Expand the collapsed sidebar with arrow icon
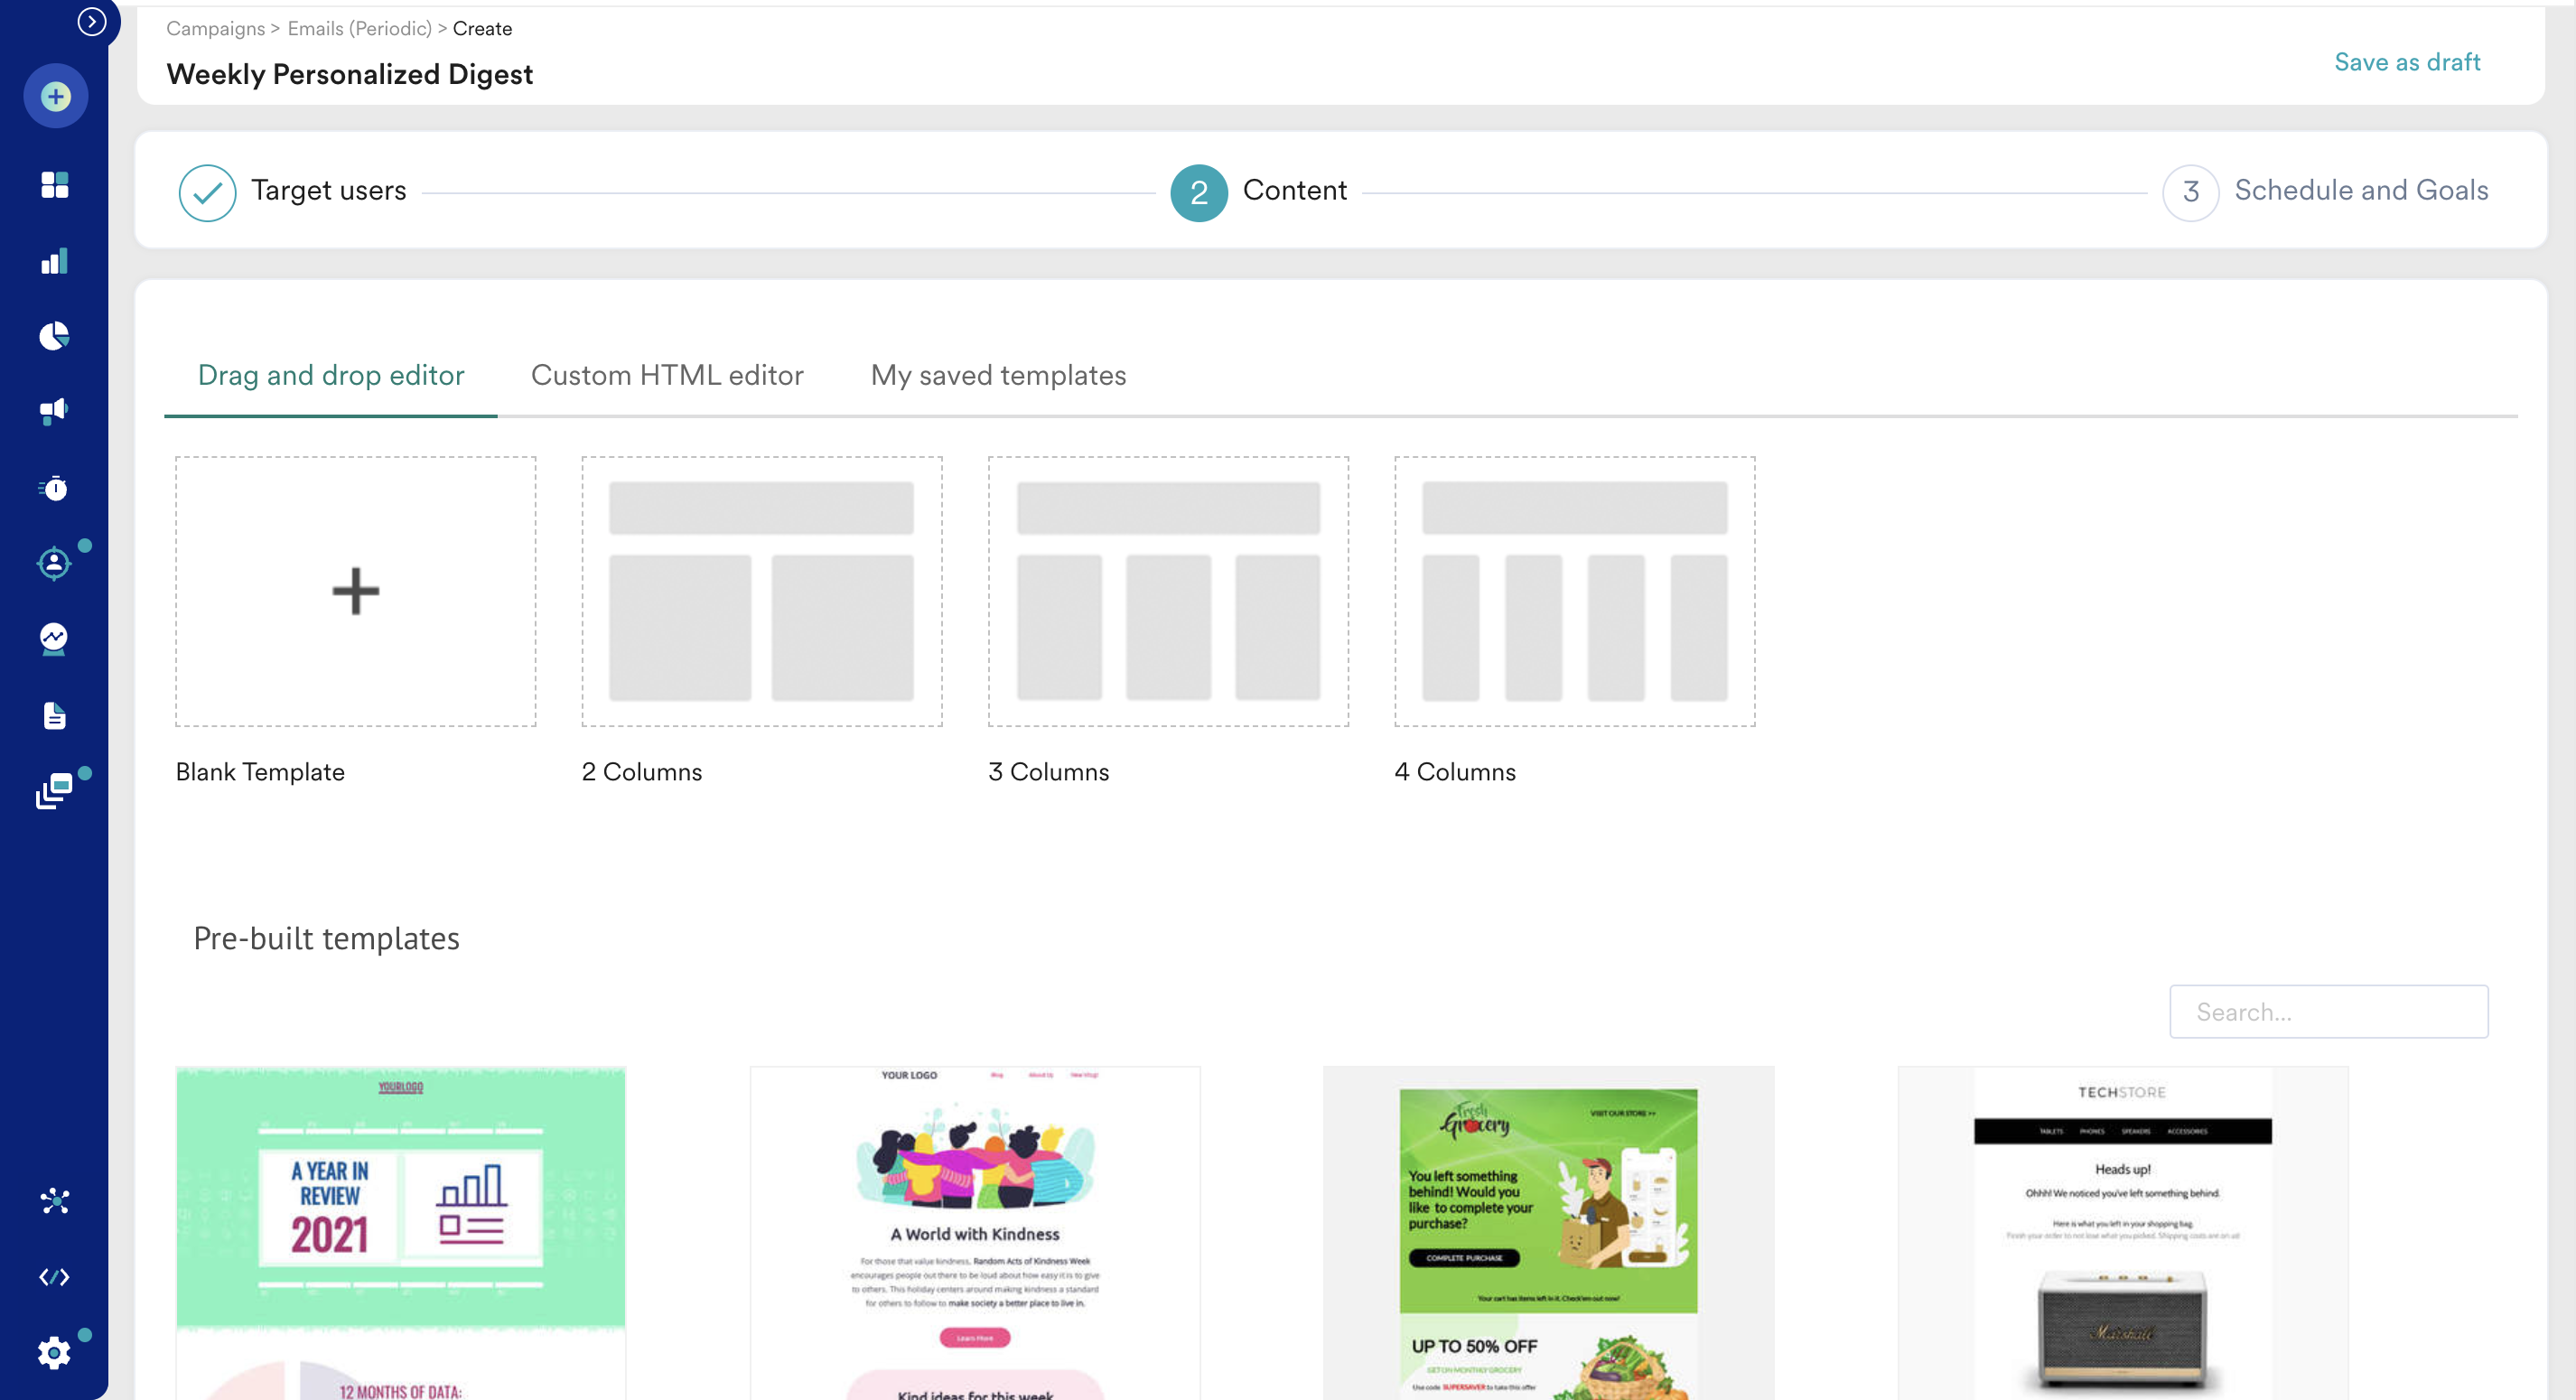Image resolution: width=2576 pixels, height=1400 pixels. pyautogui.click(x=91, y=21)
